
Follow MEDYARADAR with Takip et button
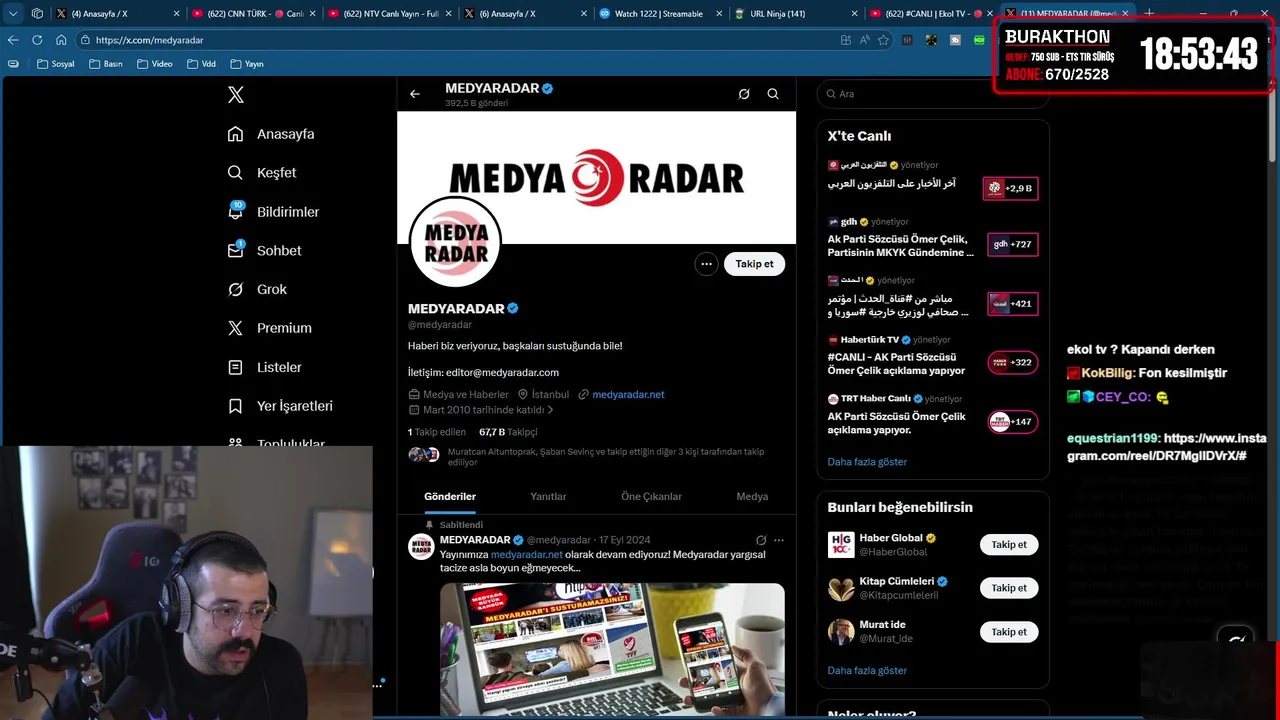click(755, 264)
